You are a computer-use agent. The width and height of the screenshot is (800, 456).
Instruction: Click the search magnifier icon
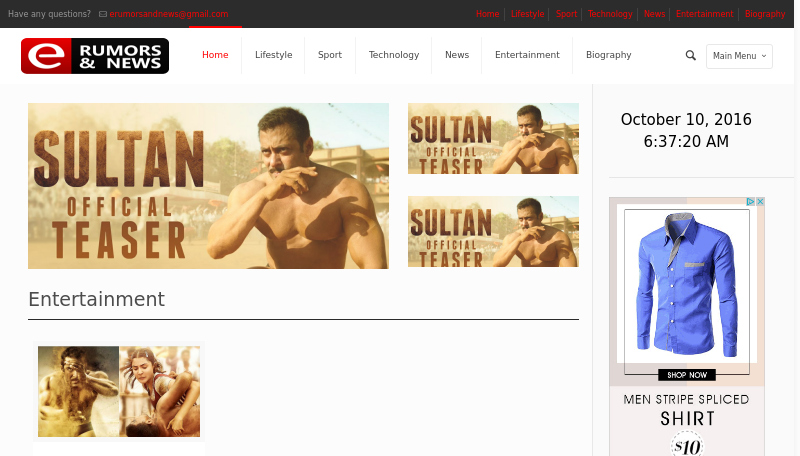(x=690, y=55)
